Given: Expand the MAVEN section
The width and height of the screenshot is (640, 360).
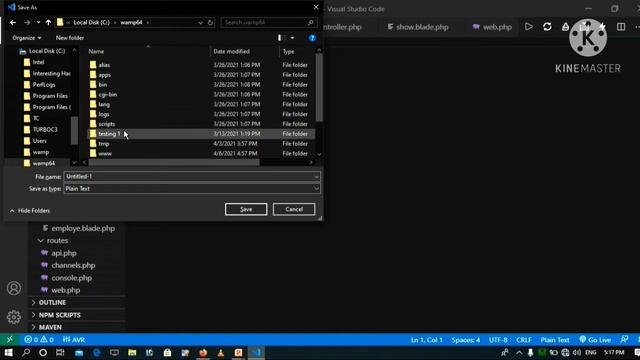Looking at the screenshot, I should (50, 327).
